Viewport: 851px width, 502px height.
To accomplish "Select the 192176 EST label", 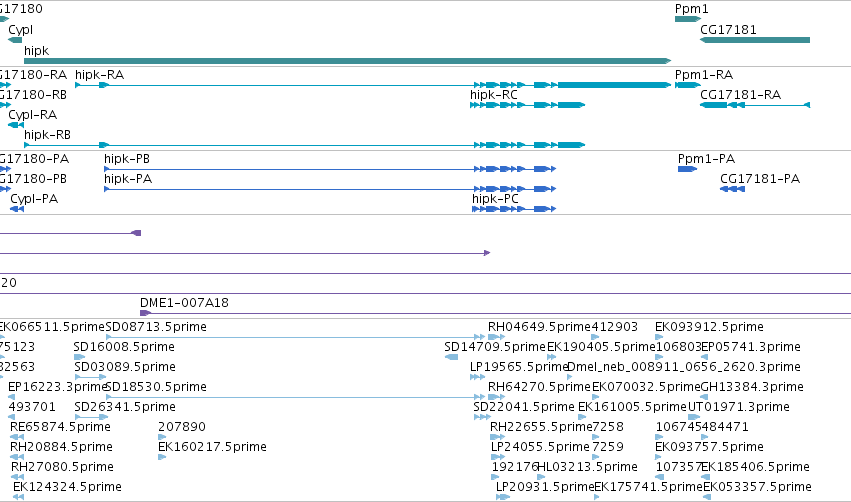I will point(515,467).
